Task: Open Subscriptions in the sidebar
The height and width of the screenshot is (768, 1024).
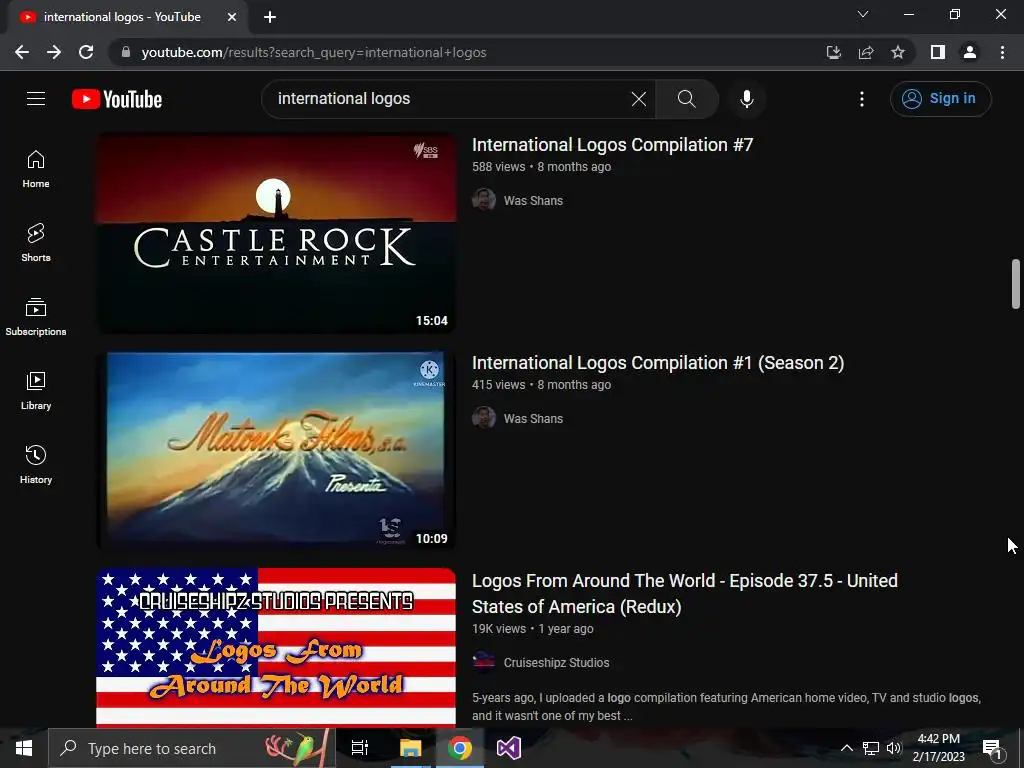Action: tap(36, 317)
